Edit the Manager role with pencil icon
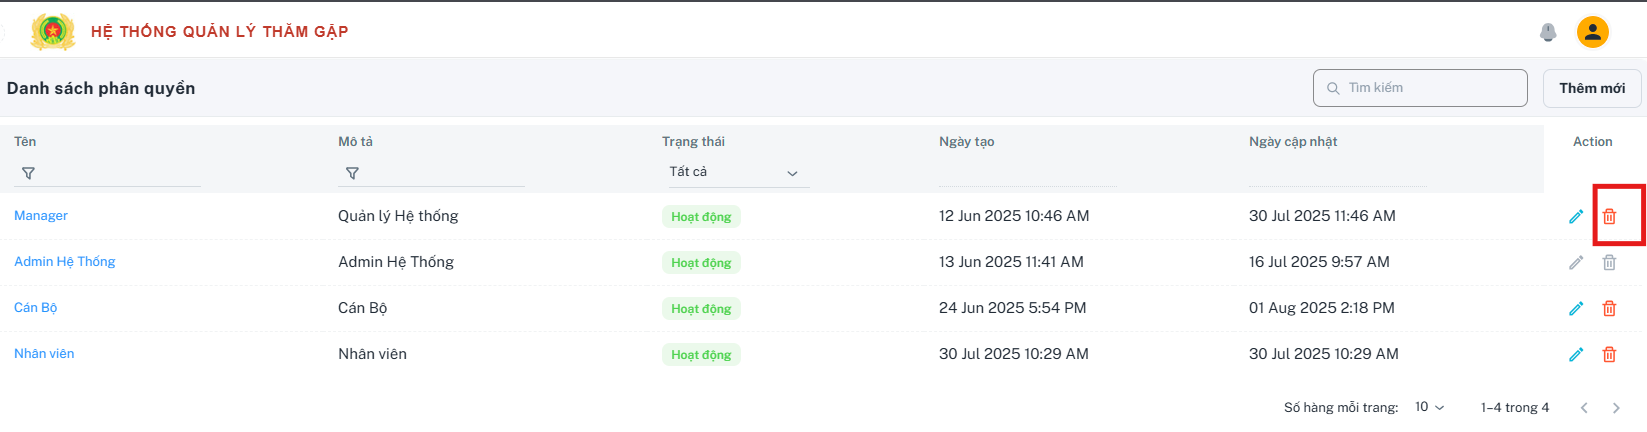The width and height of the screenshot is (1647, 432). (x=1576, y=216)
